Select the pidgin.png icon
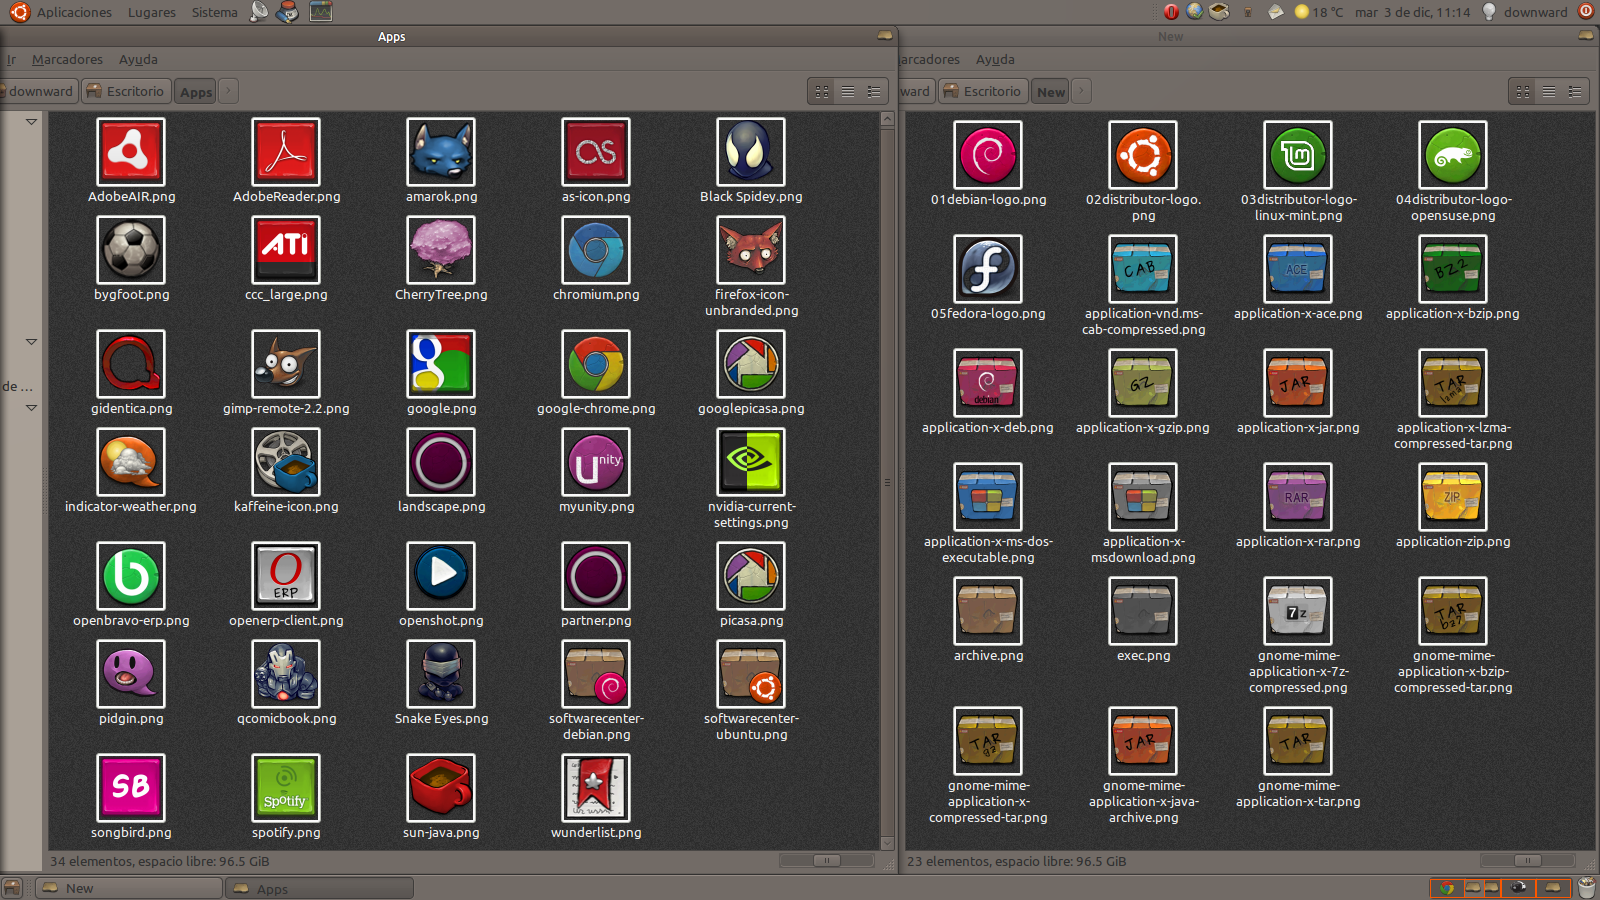The height and width of the screenshot is (900, 1600). (131, 674)
